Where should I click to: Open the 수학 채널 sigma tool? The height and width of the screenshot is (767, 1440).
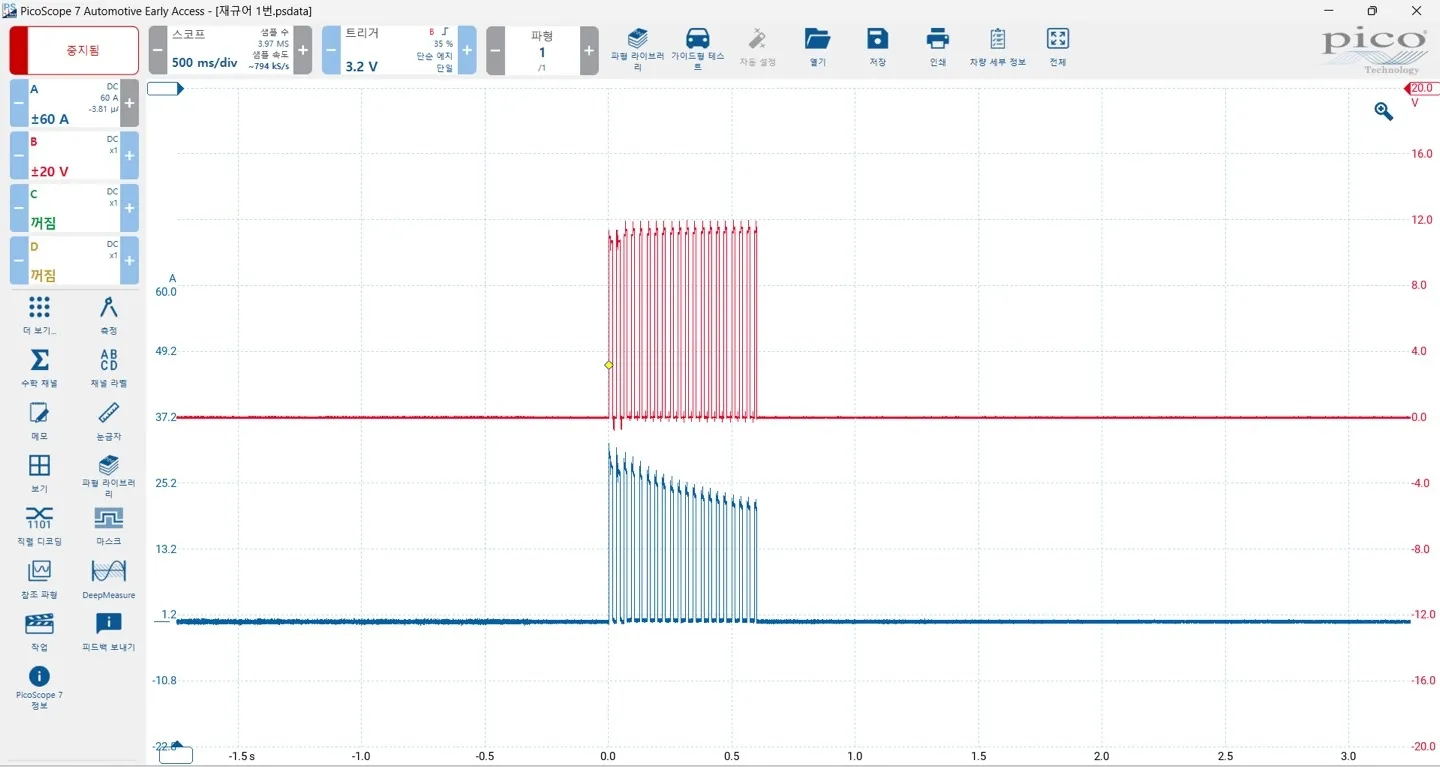coord(39,368)
